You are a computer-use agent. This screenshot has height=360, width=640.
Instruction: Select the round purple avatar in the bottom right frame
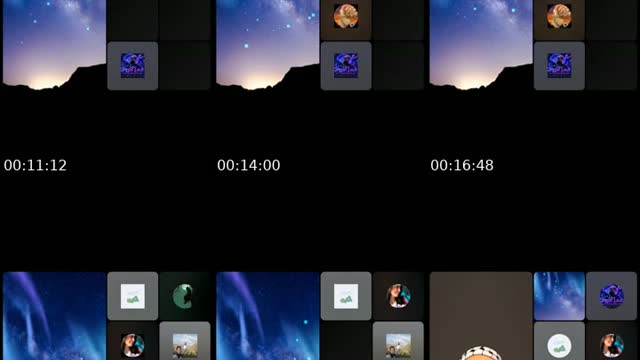611,296
